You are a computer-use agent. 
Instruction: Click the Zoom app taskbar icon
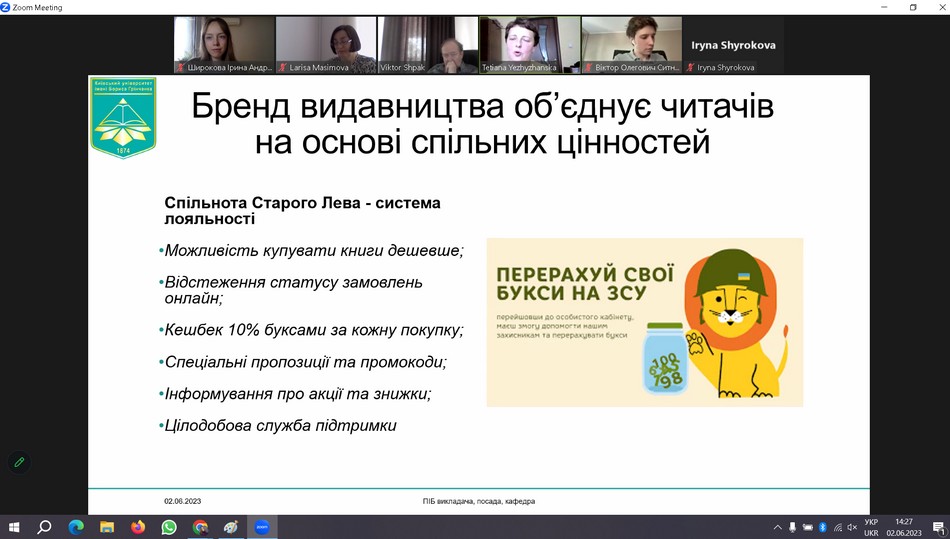[262, 527]
